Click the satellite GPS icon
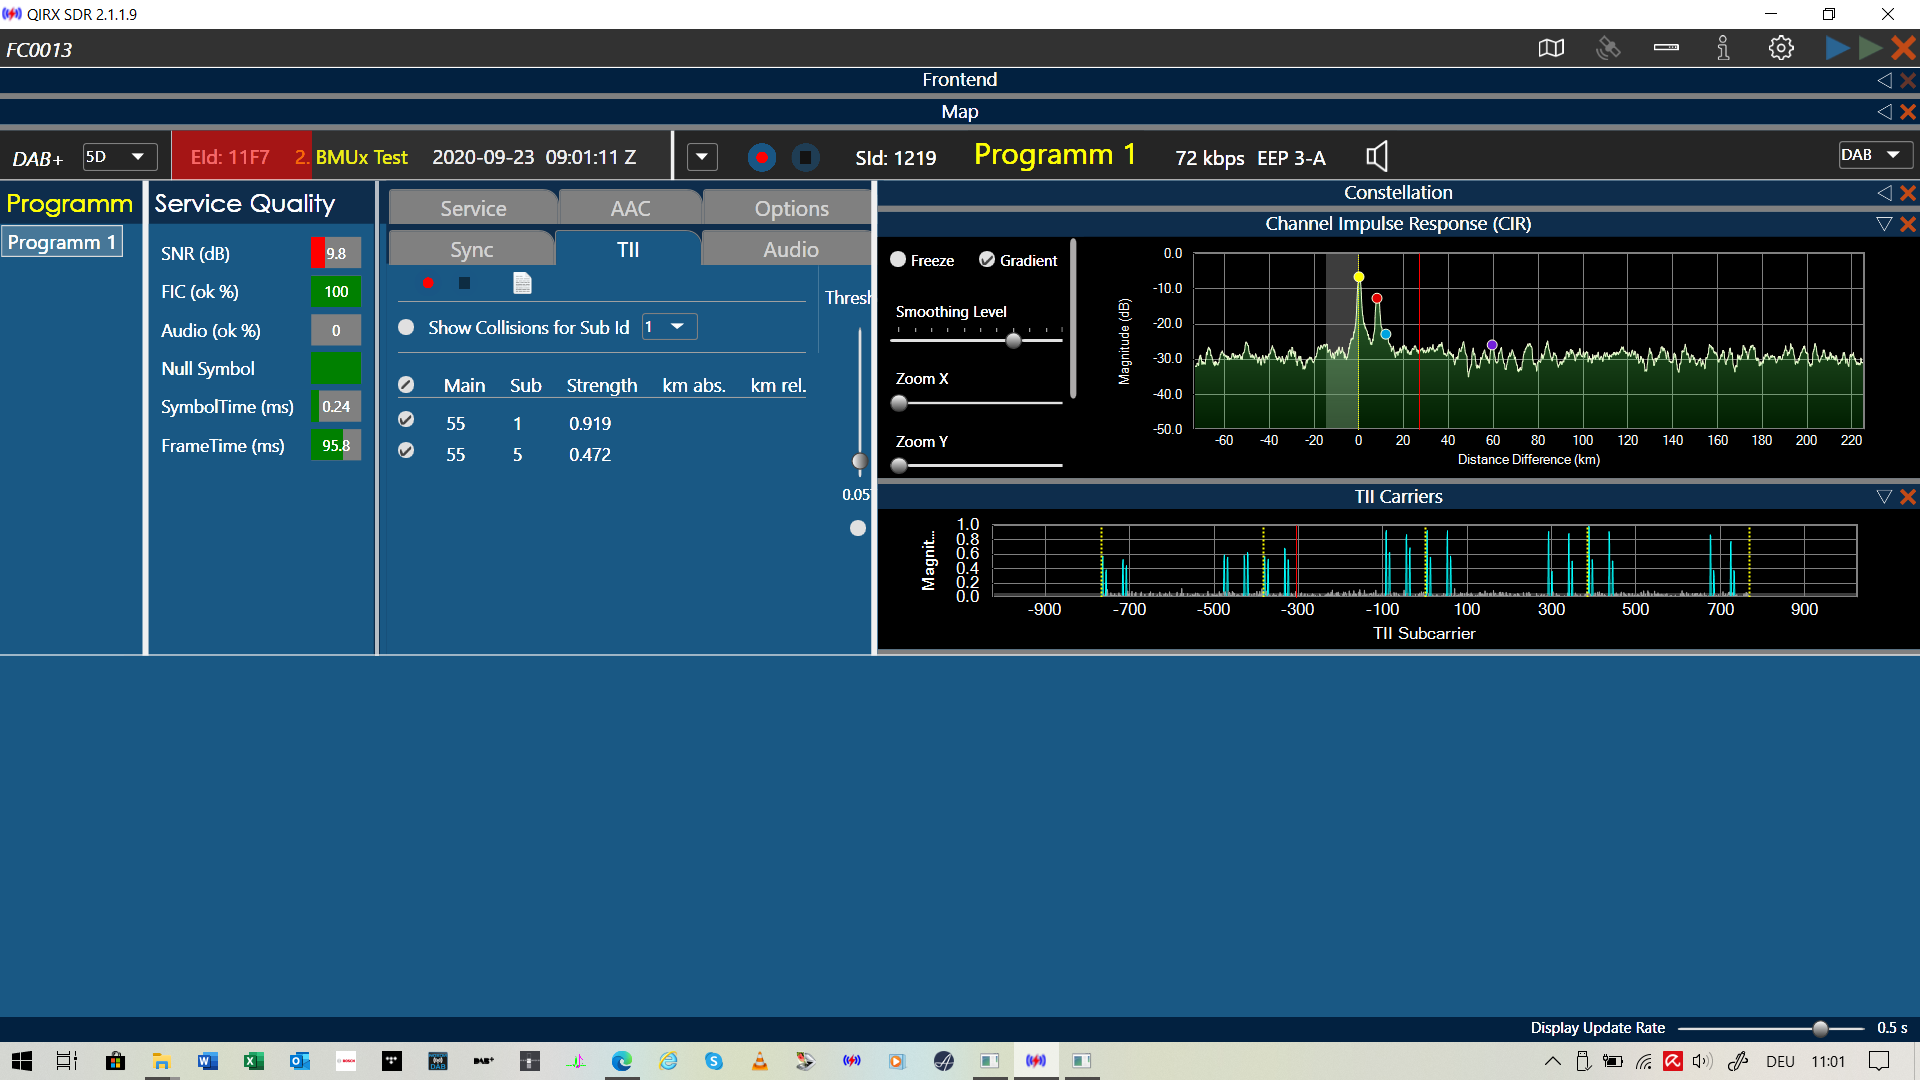 1608,48
